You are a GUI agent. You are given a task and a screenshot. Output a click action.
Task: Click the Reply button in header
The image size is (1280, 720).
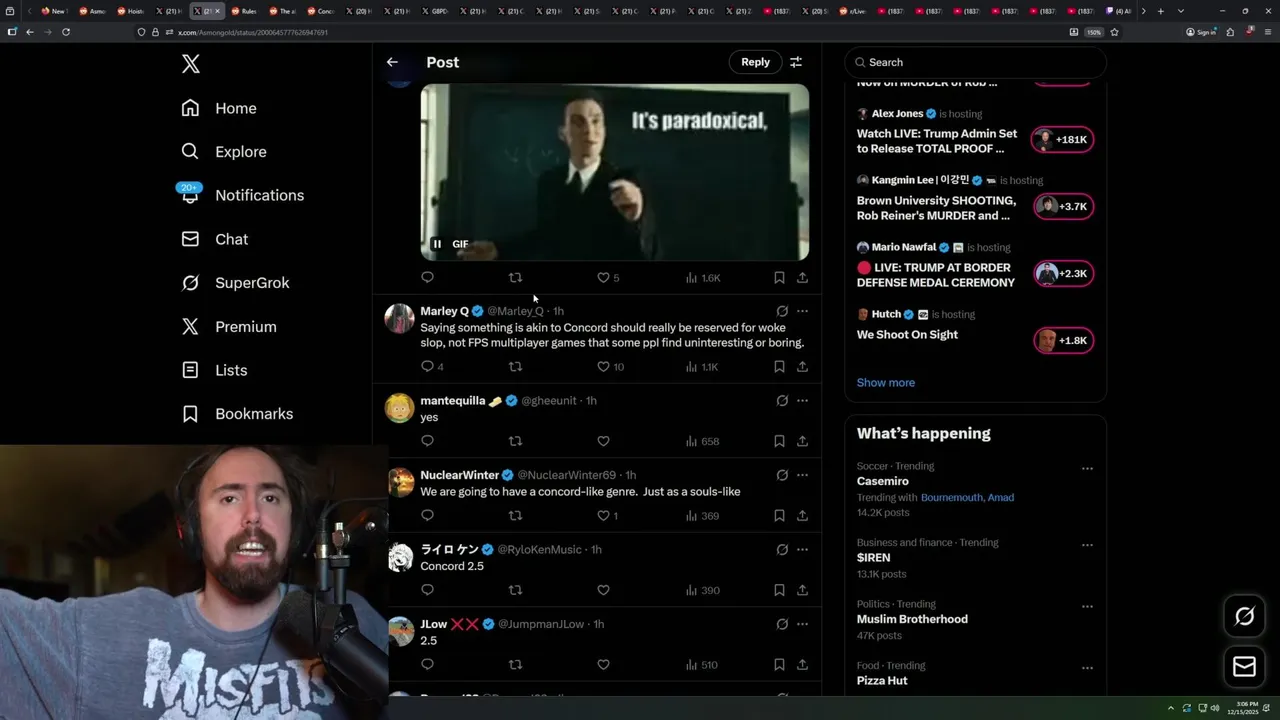pos(755,62)
